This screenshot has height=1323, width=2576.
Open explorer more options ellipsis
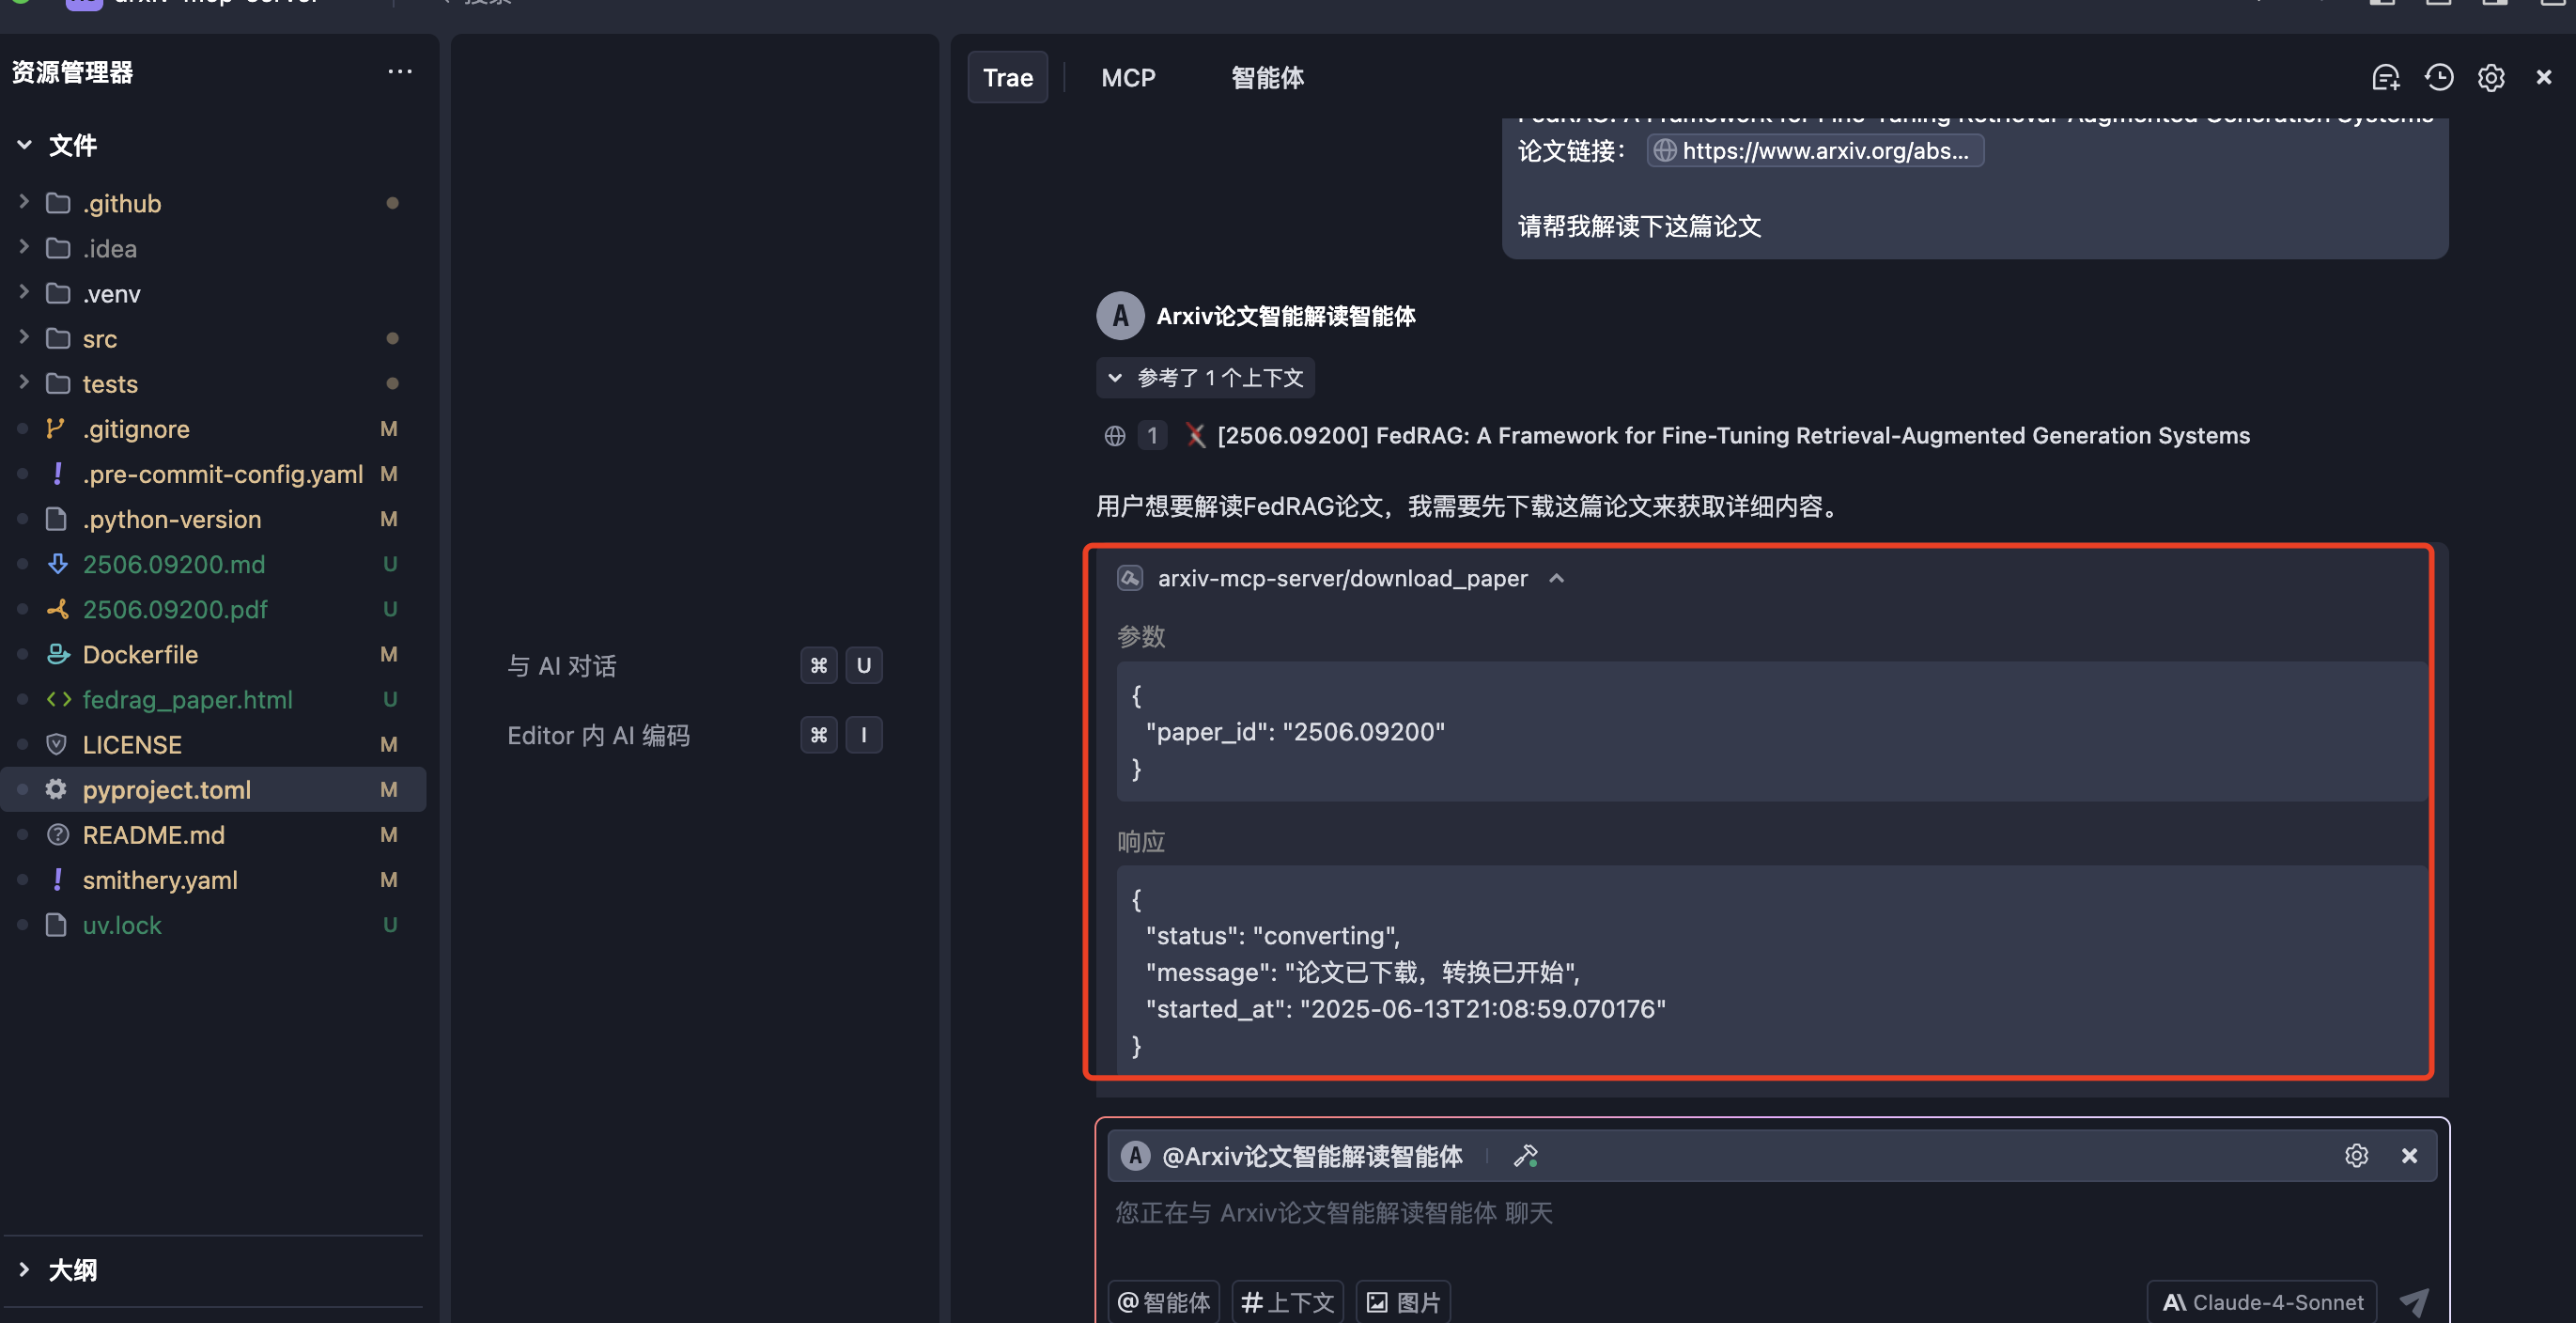(x=400, y=72)
